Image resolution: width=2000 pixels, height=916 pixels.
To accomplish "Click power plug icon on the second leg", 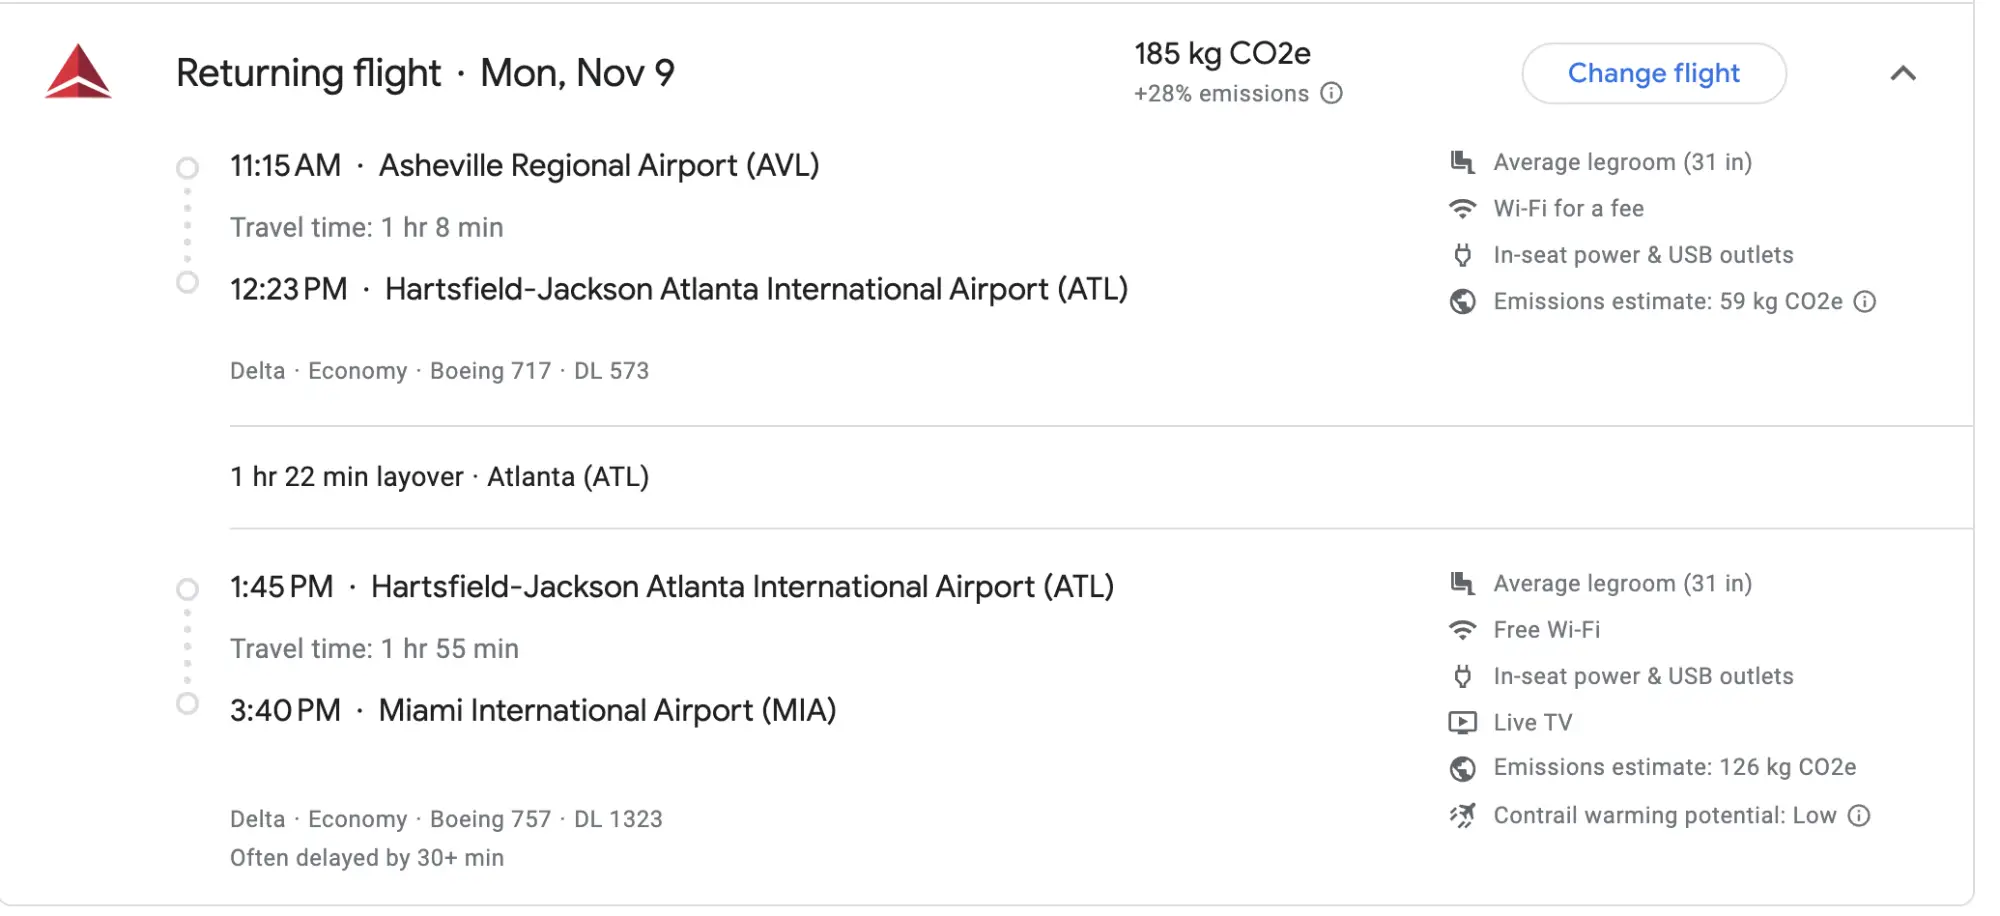I will pyautogui.click(x=1462, y=676).
